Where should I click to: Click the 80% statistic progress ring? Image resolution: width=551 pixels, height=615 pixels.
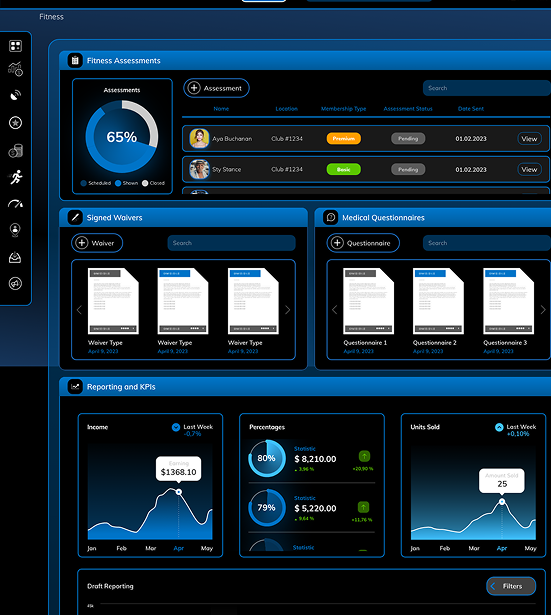coord(267,458)
